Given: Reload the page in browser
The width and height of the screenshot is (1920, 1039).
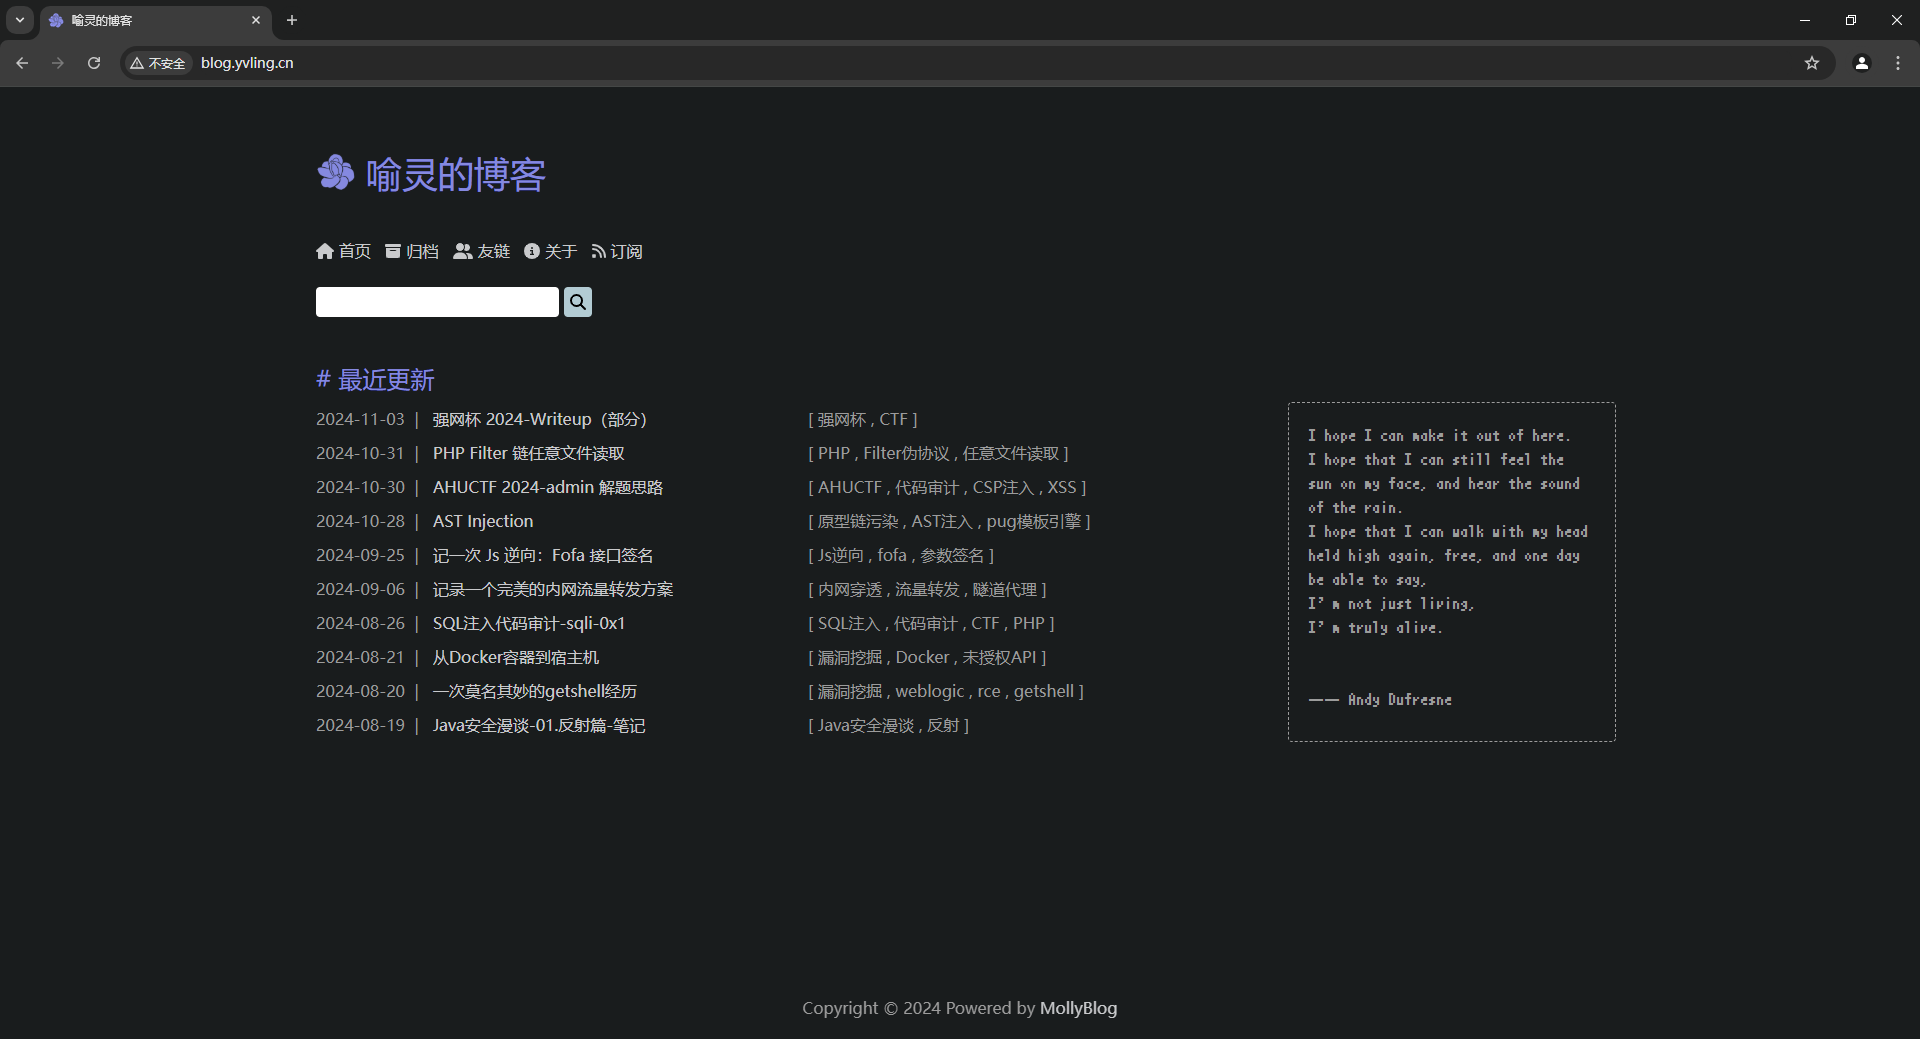Looking at the screenshot, I should (x=94, y=63).
